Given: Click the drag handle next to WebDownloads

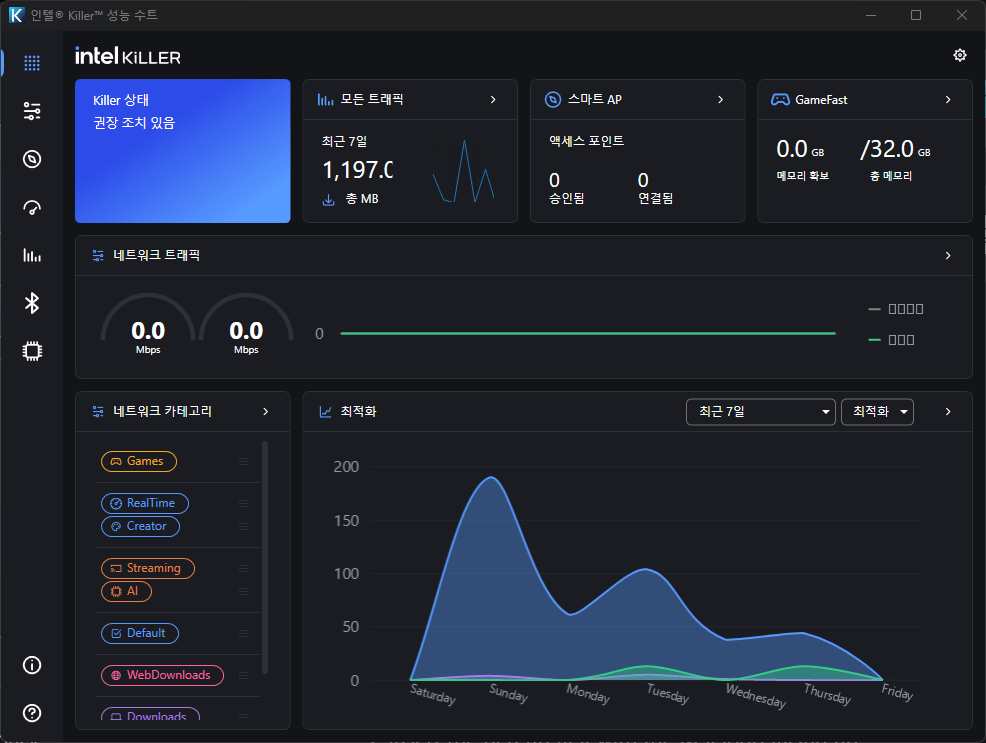Looking at the screenshot, I should [x=243, y=675].
